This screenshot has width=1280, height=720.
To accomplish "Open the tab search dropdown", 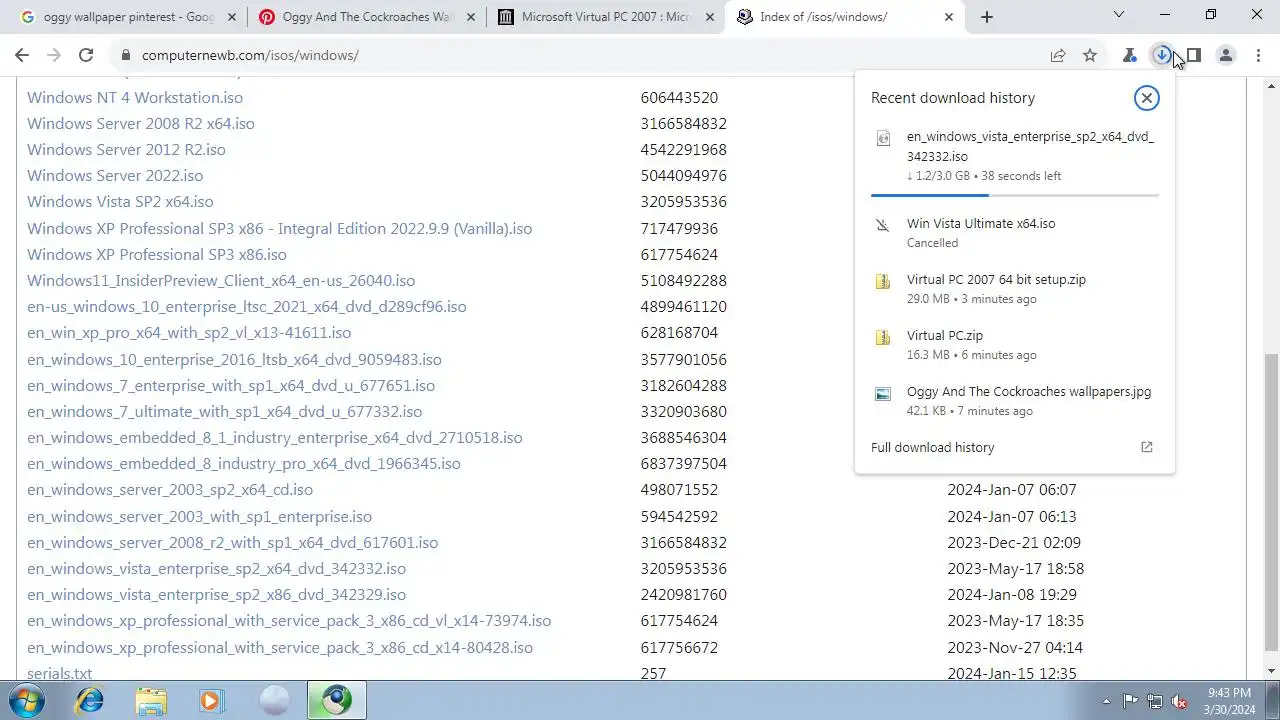I will pyautogui.click(x=1119, y=15).
